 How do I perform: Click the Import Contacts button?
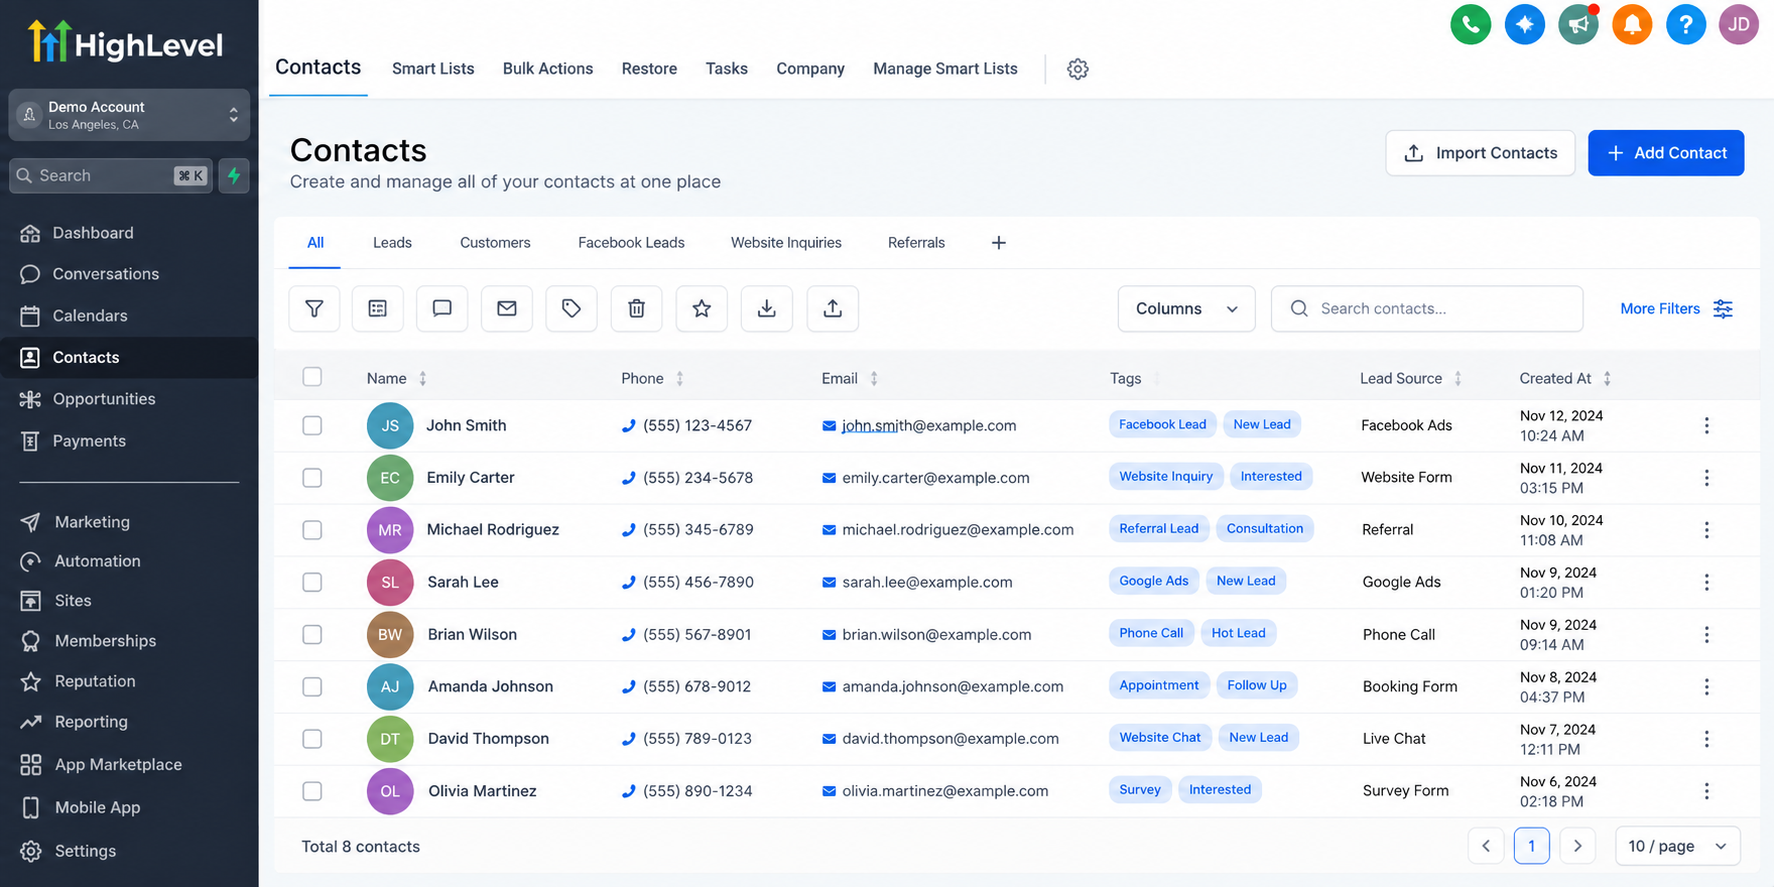point(1480,153)
